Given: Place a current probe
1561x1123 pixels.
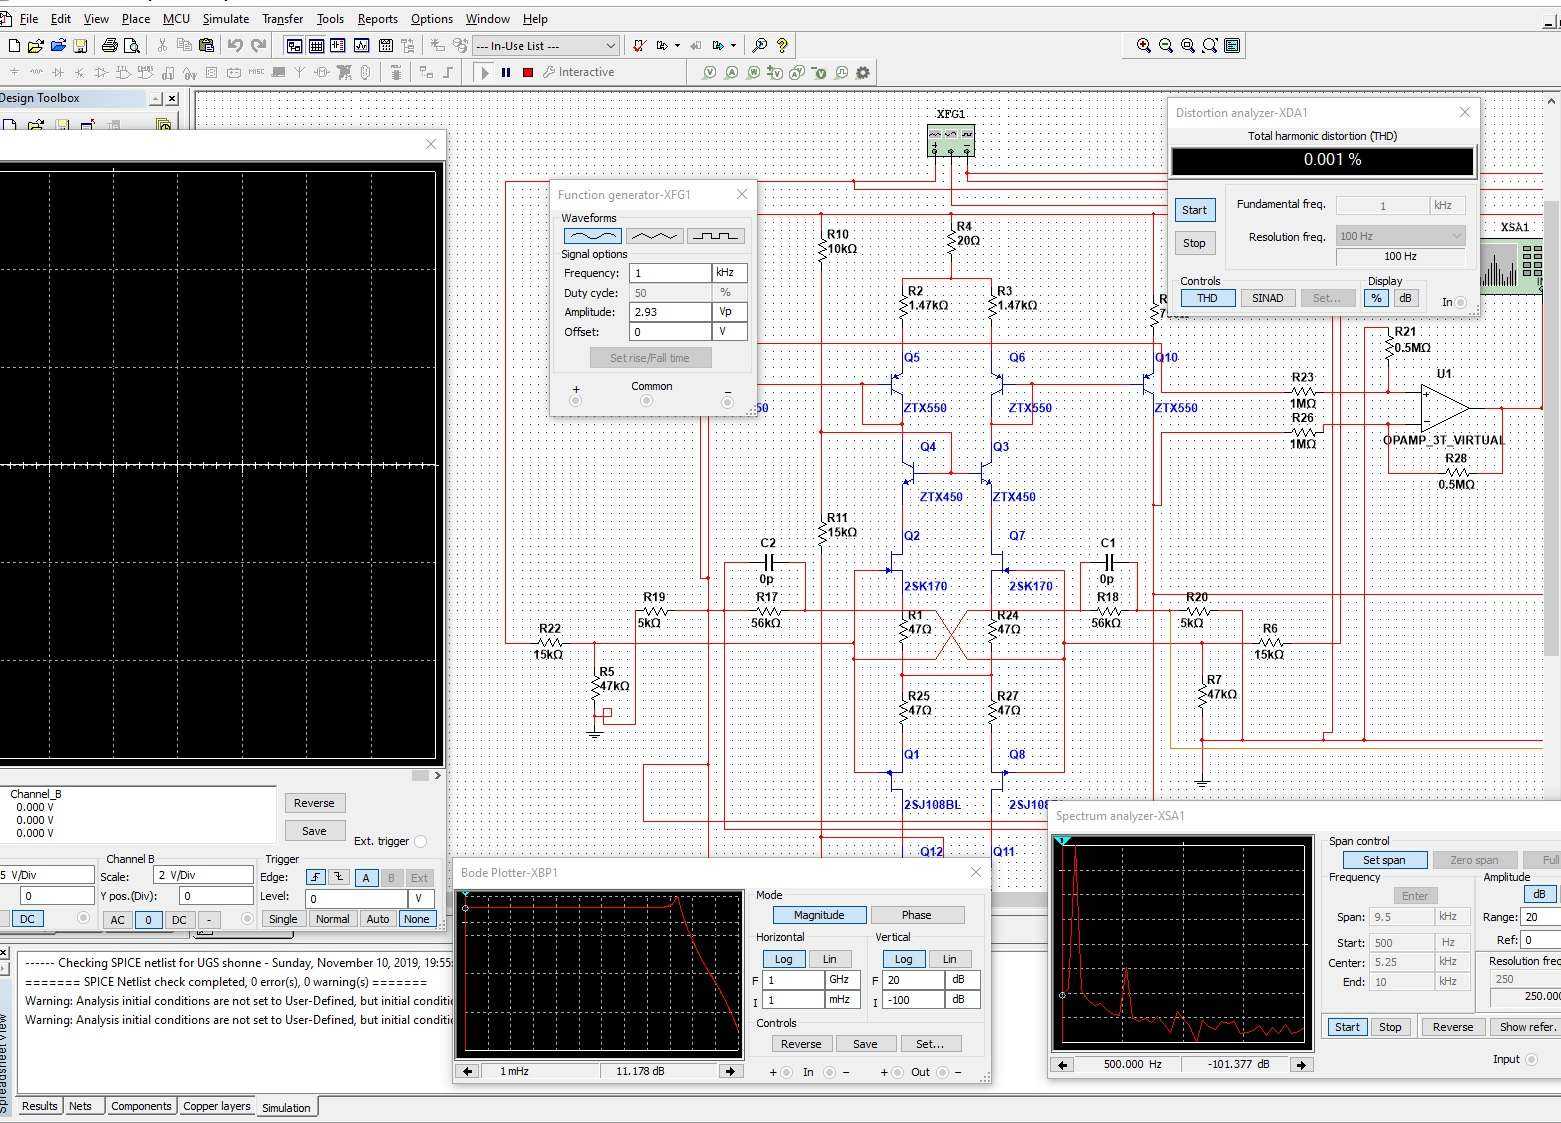Looking at the screenshot, I should pyautogui.click(x=732, y=72).
